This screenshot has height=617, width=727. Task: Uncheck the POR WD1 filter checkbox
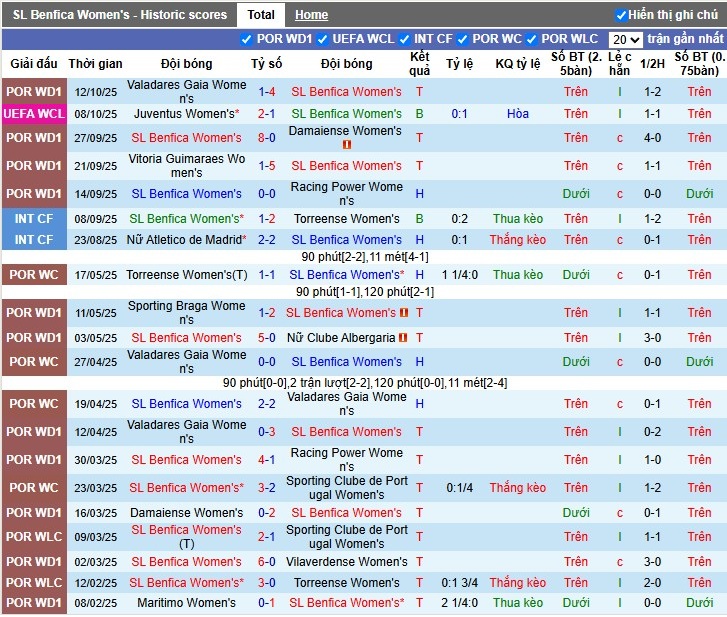point(247,40)
